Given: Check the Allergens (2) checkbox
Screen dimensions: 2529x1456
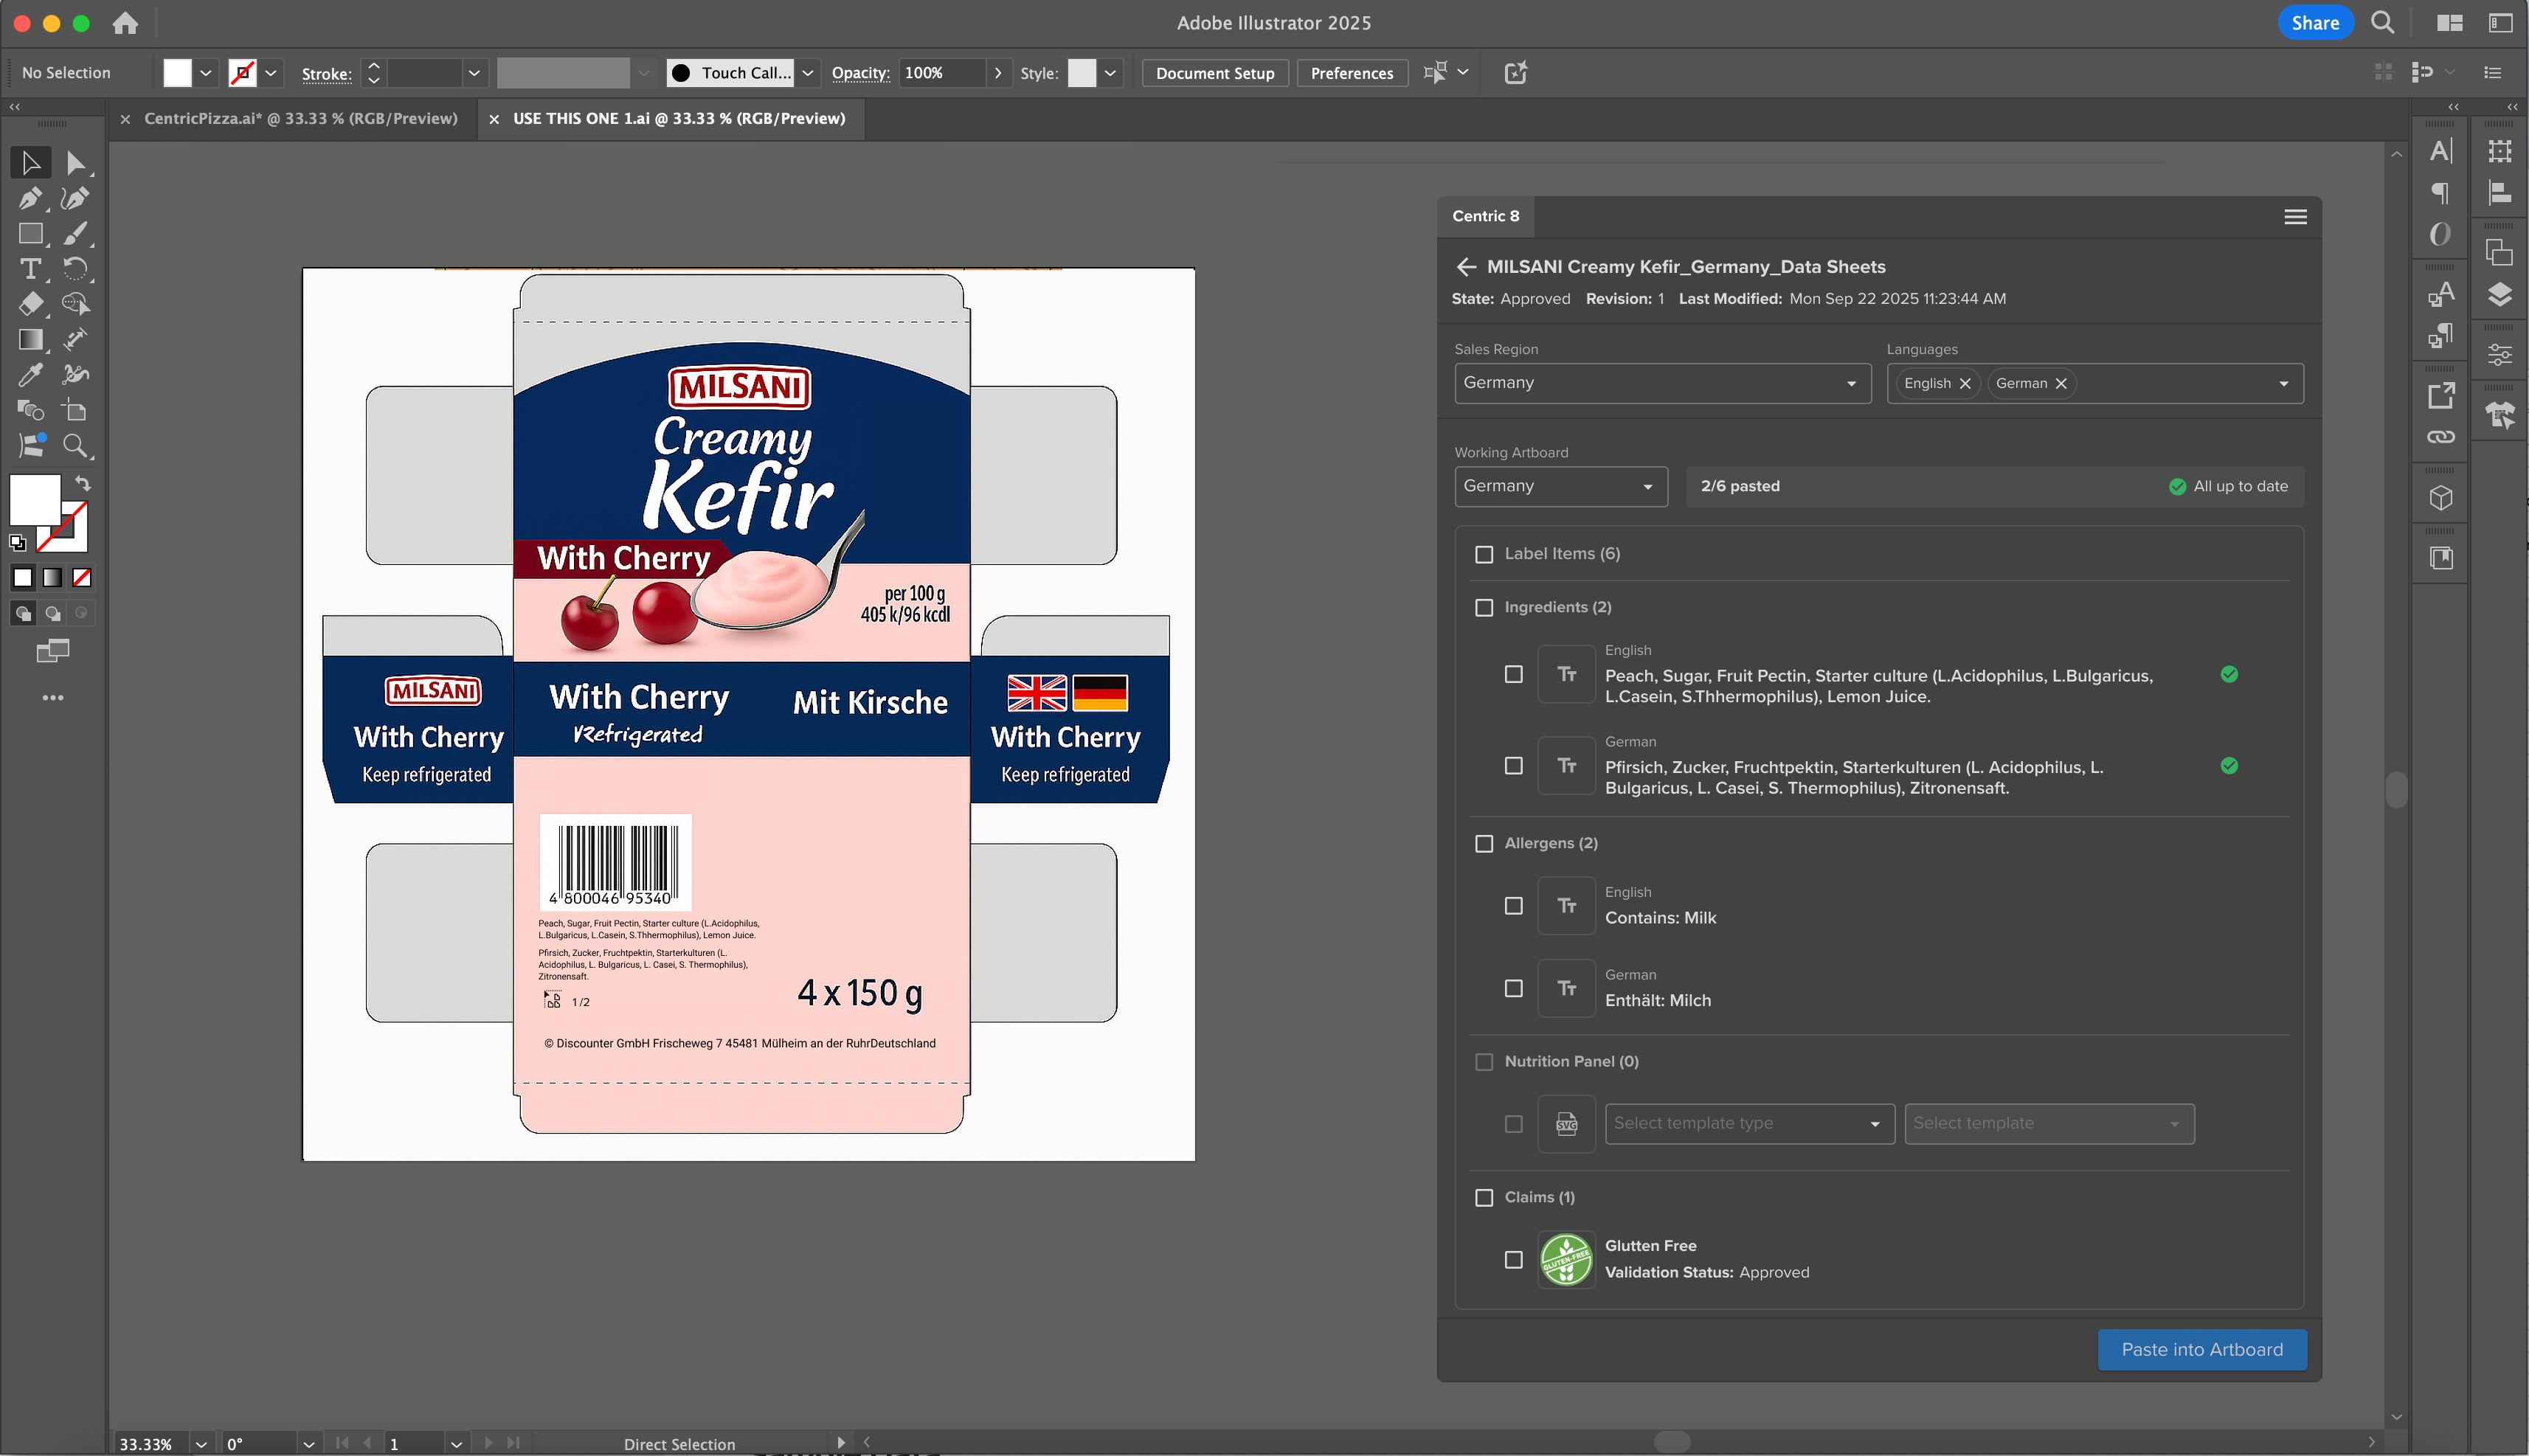Looking at the screenshot, I should click(1484, 844).
